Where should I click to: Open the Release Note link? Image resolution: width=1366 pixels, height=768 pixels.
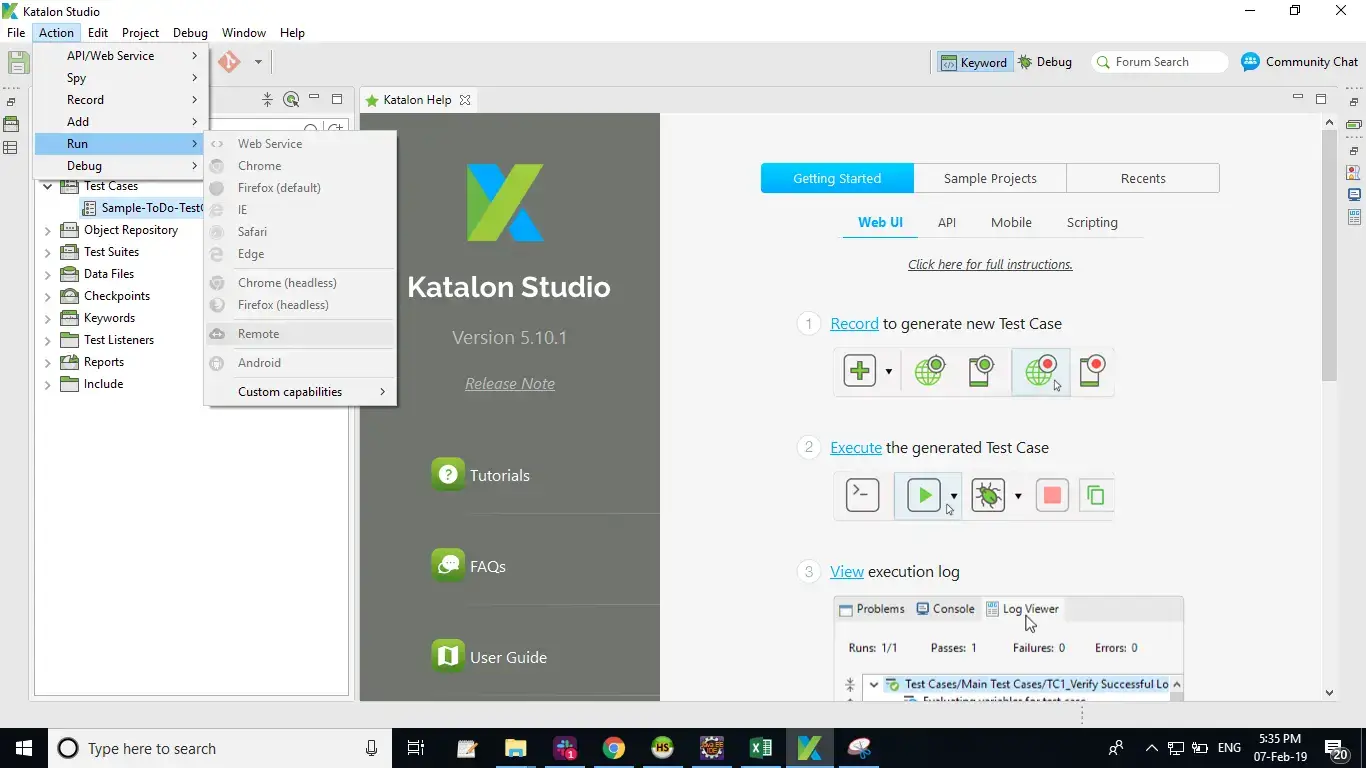point(509,384)
